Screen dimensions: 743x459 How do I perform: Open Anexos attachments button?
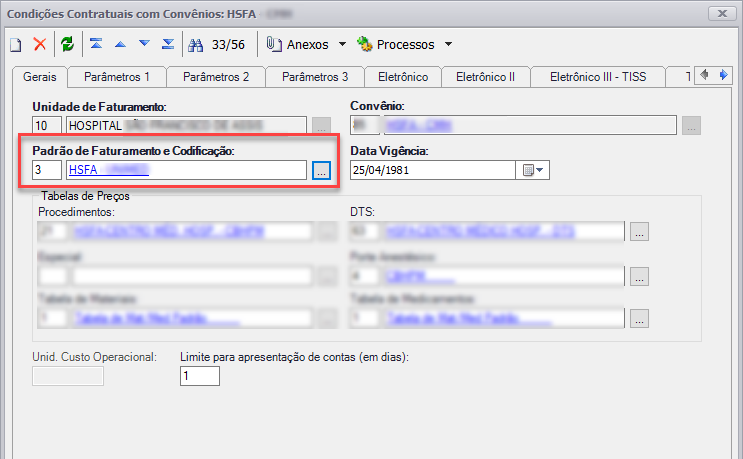point(298,45)
